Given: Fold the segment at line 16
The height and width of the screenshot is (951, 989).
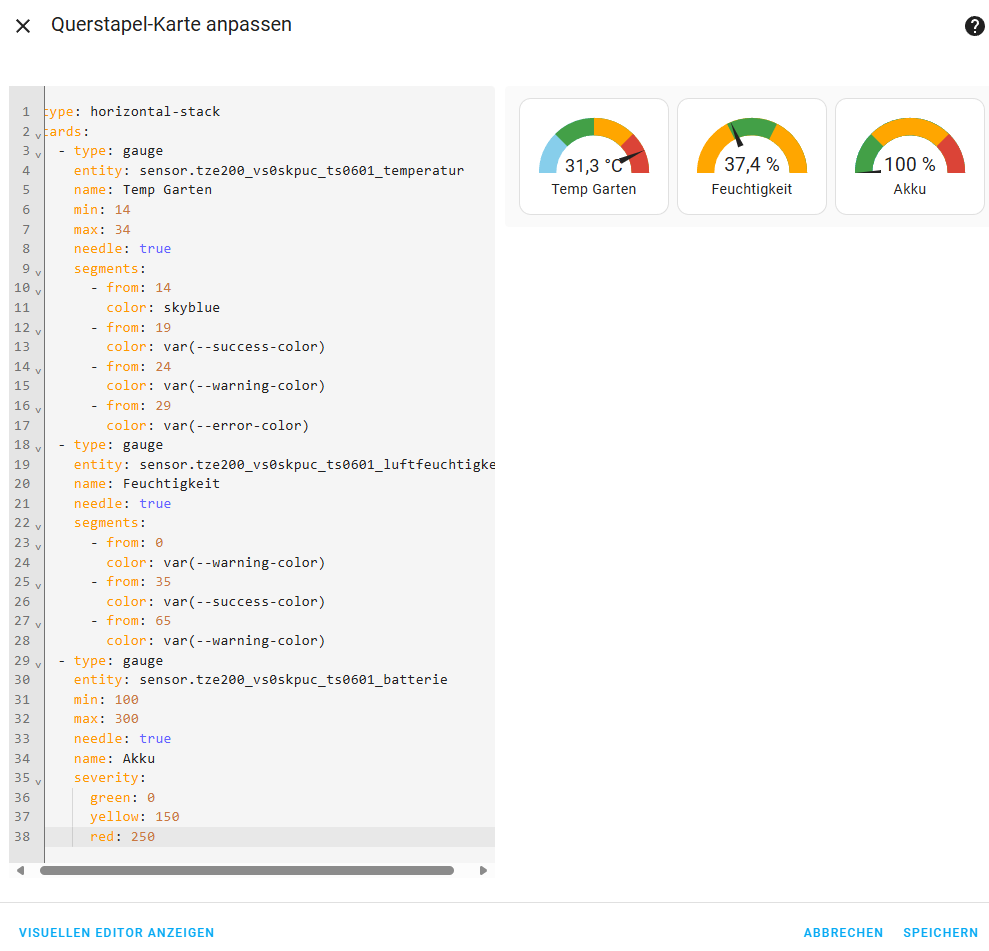Looking at the screenshot, I should coord(38,409).
